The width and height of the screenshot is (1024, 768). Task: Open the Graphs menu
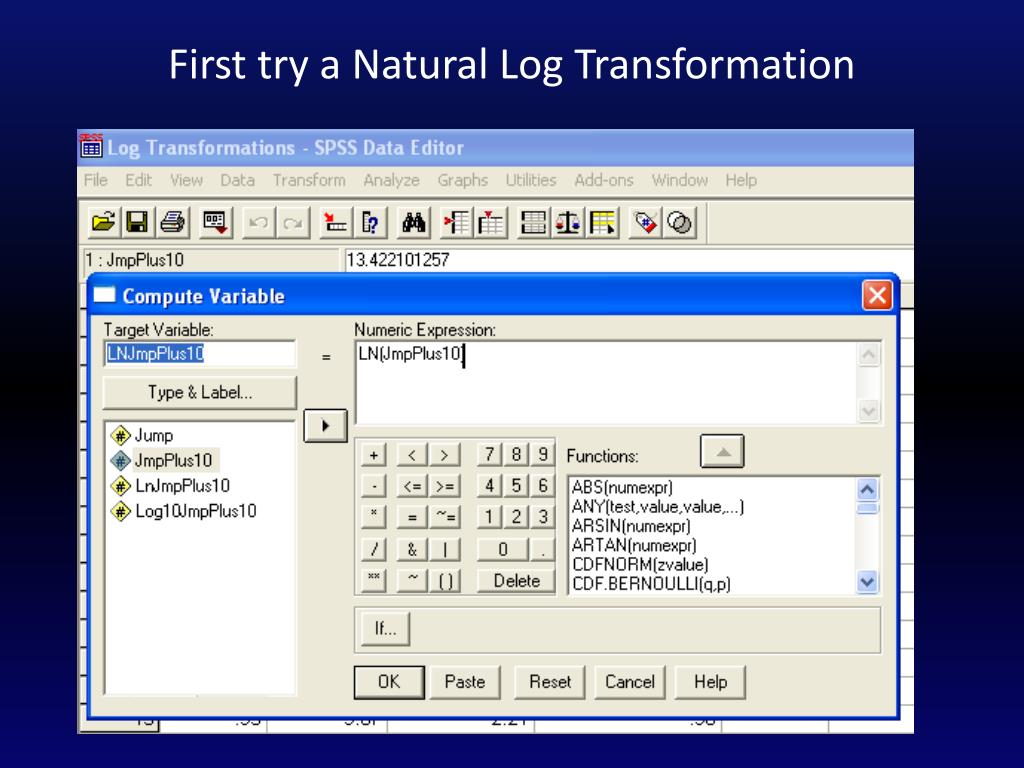462,180
